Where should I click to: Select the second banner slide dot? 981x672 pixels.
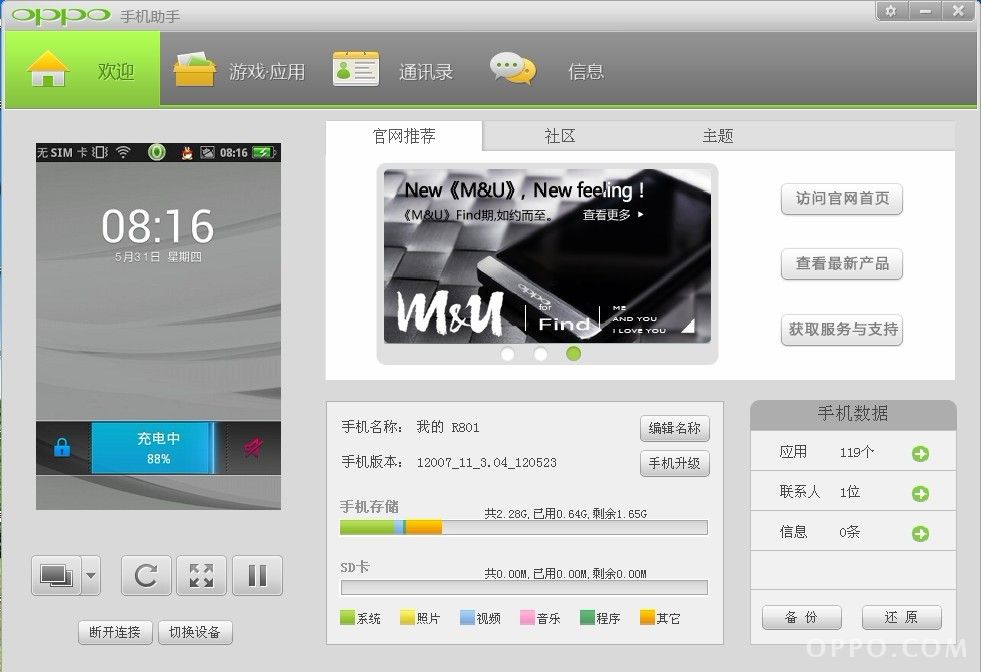[x=541, y=354]
